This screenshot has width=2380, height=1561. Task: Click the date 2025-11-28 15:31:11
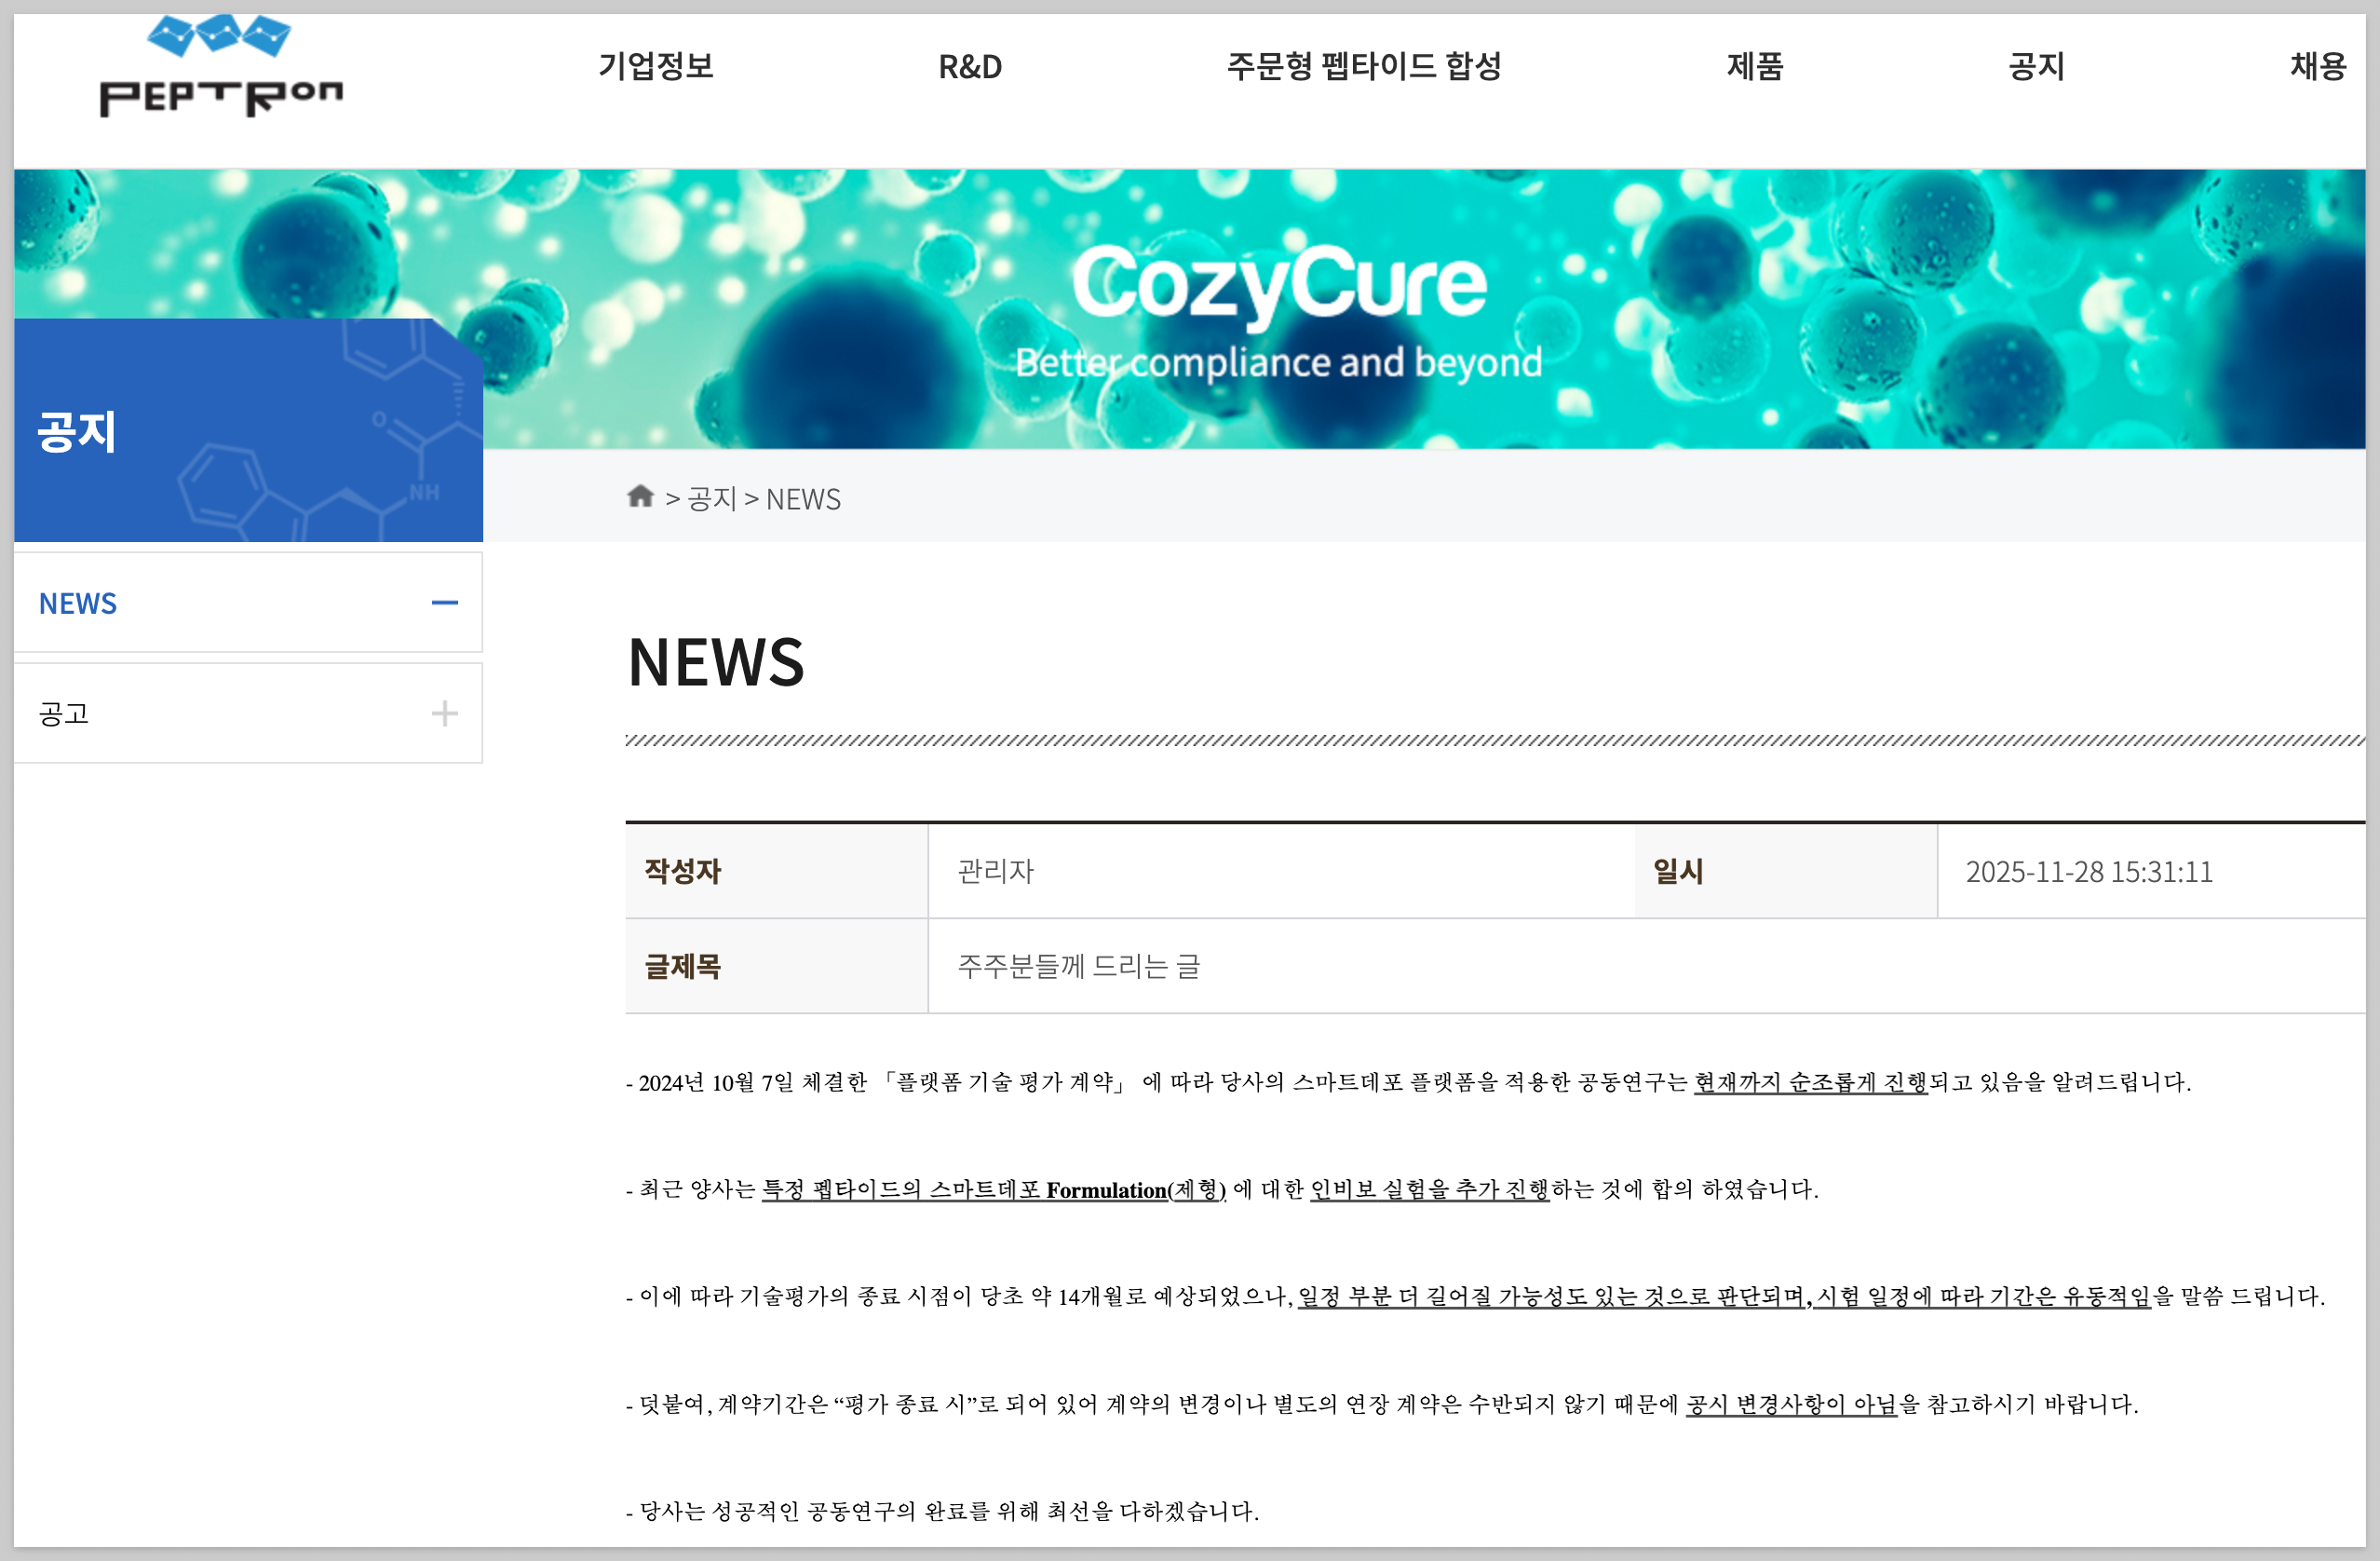pos(2088,871)
